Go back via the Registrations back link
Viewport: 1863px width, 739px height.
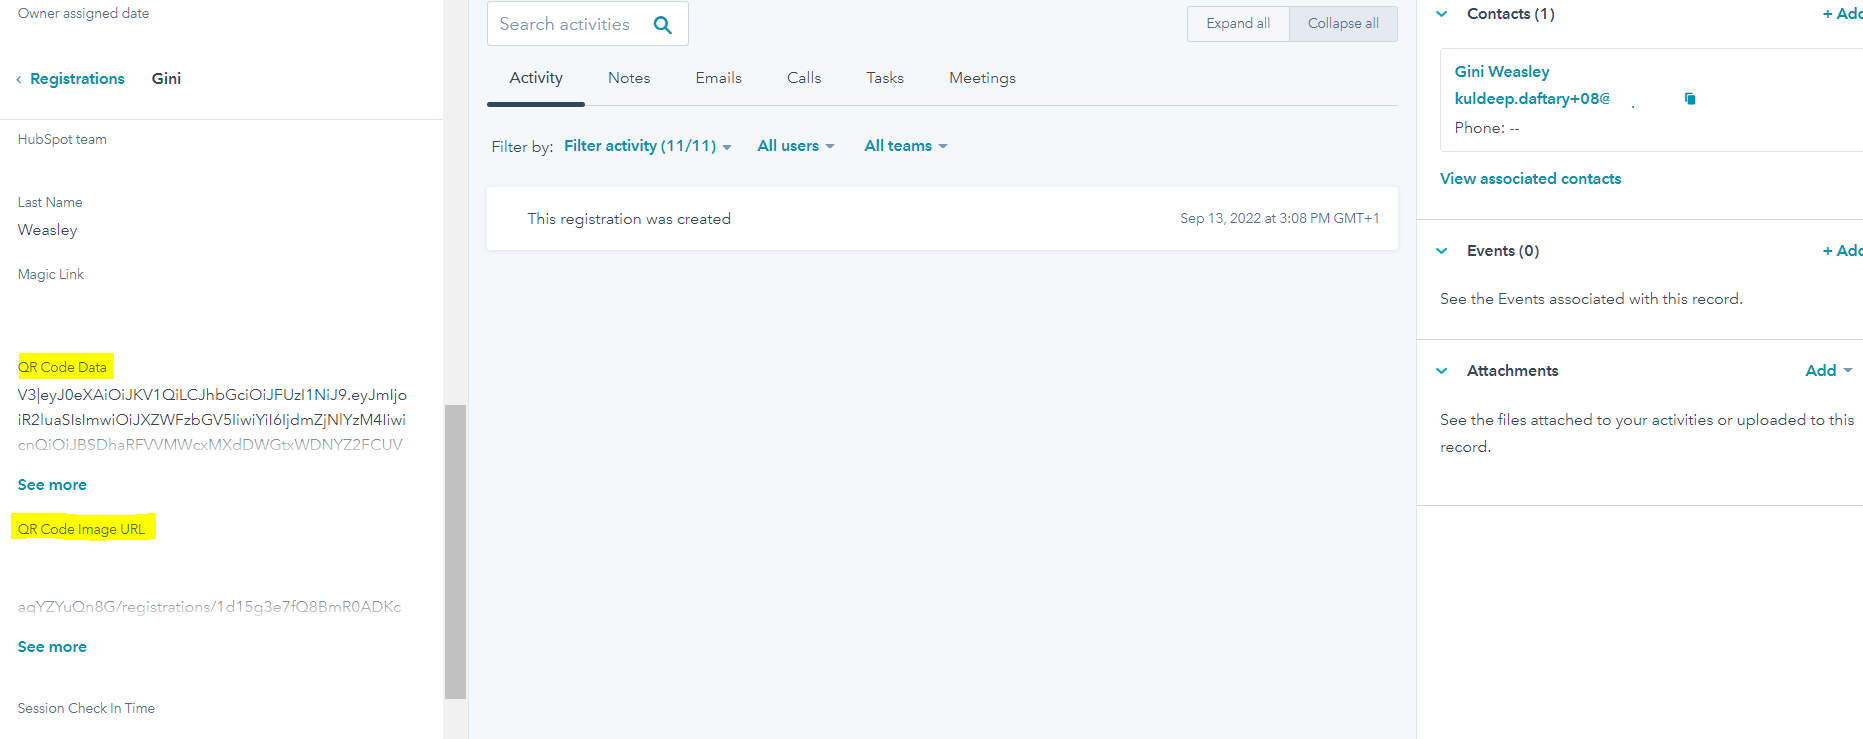click(x=71, y=79)
